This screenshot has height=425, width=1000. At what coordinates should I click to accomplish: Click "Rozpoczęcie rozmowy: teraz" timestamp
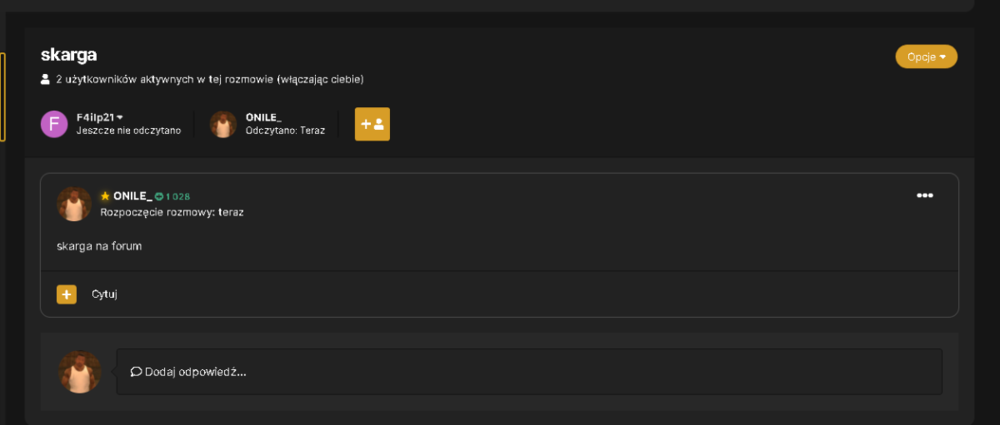172,212
